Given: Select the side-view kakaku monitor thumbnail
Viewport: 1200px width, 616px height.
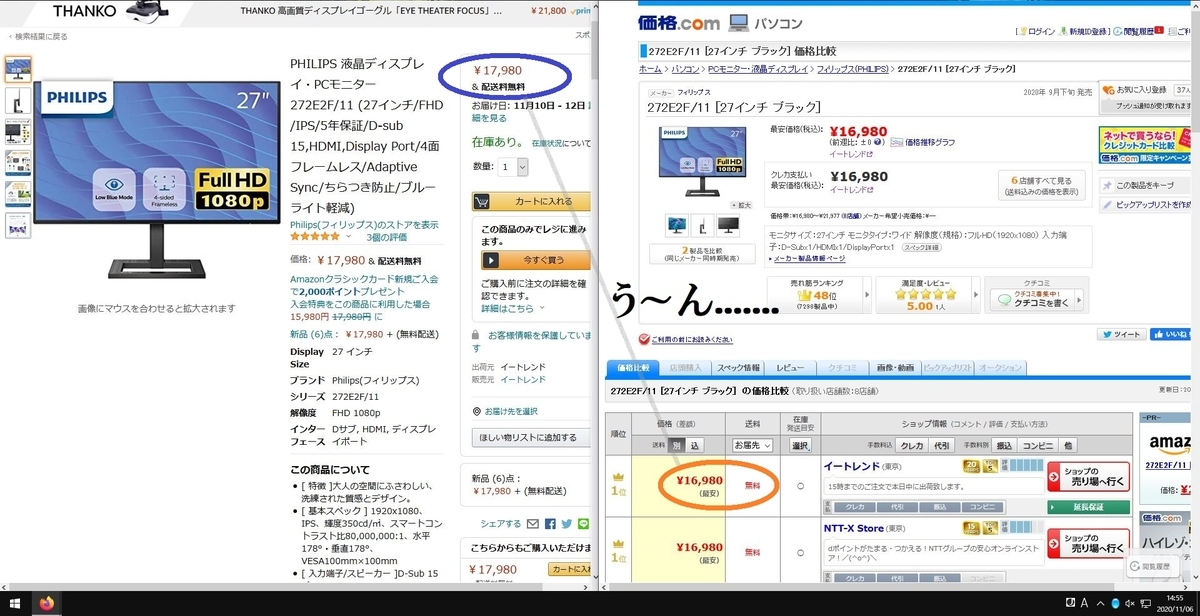Looking at the screenshot, I should [703, 226].
